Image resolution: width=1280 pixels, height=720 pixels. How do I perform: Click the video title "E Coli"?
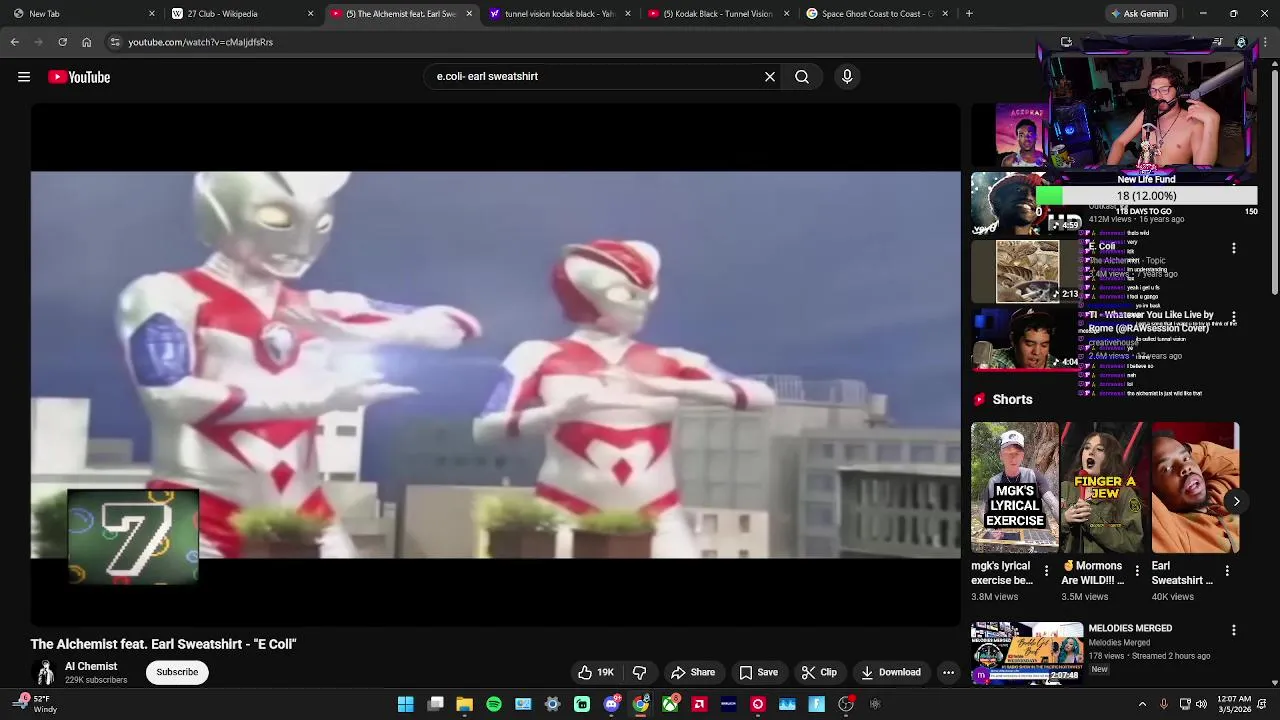point(163,644)
